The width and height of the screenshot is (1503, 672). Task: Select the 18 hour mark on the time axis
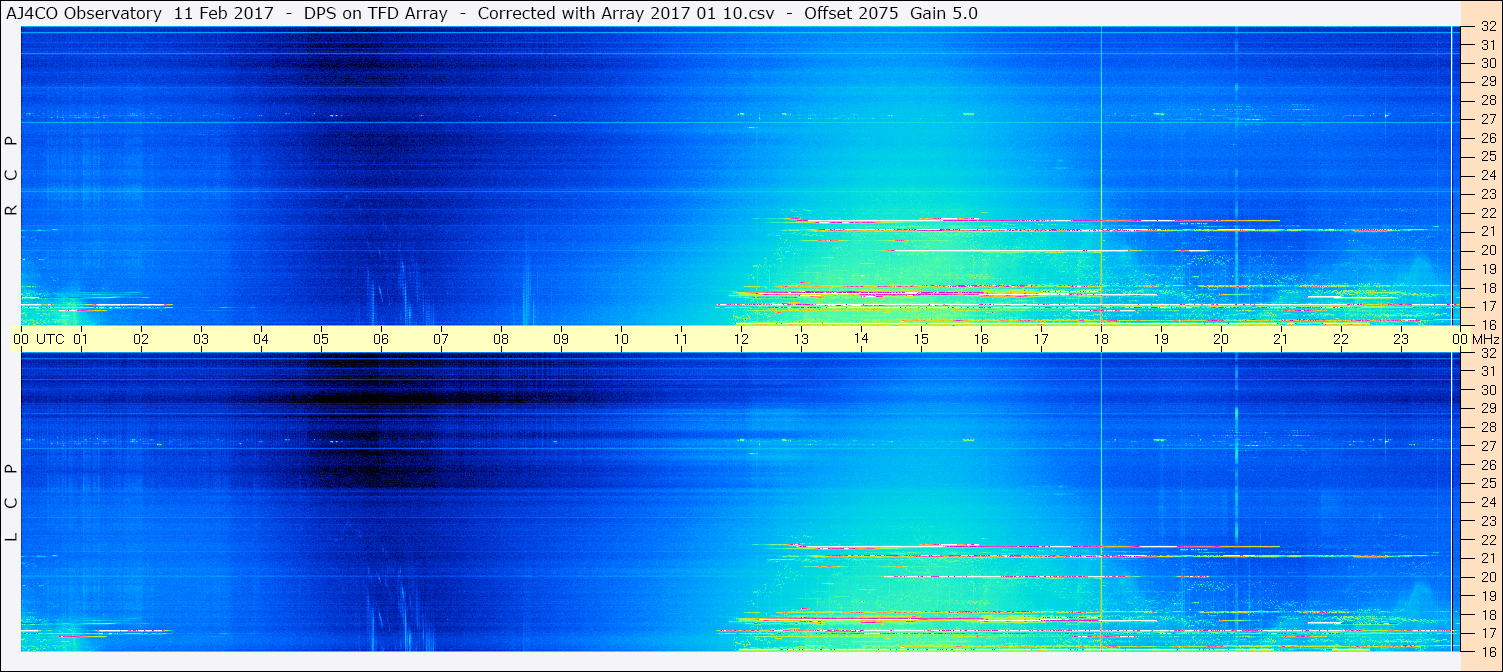click(x=1101, y=340)
